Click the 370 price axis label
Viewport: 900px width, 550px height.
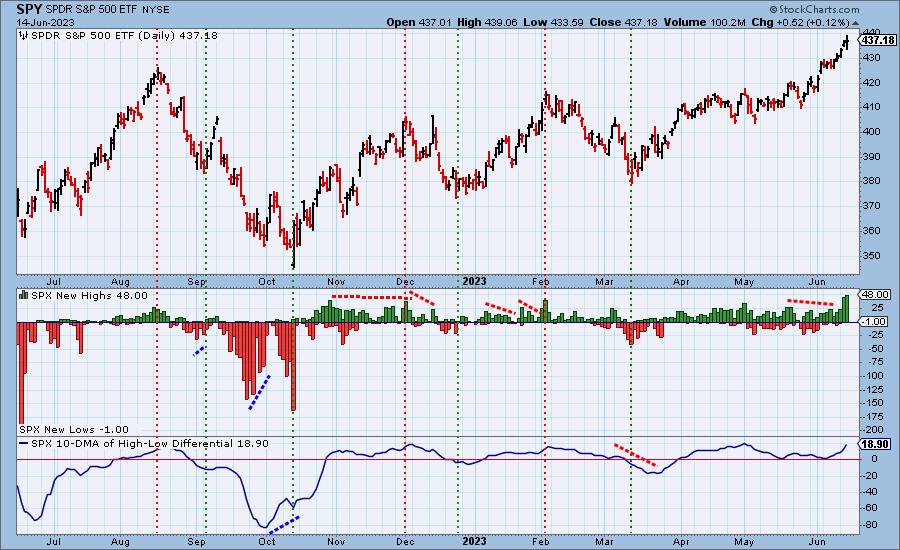(872, 206)
